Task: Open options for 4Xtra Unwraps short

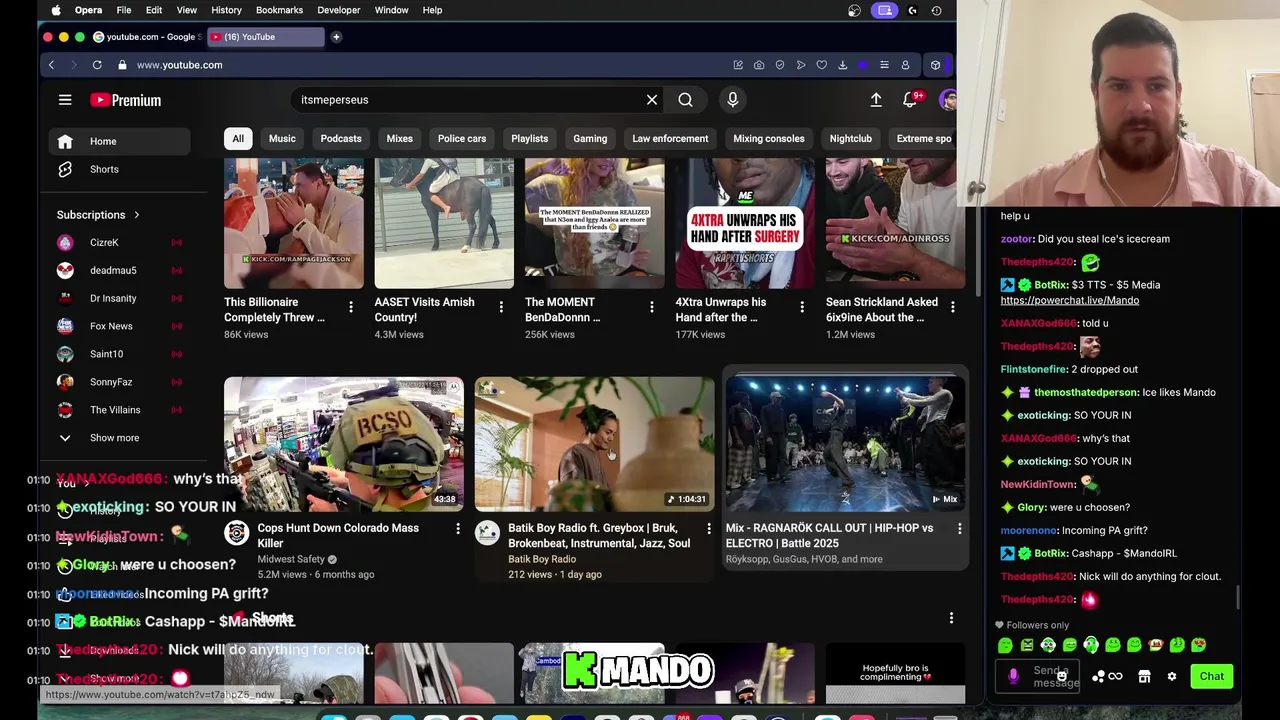Action: click(802, 307)
